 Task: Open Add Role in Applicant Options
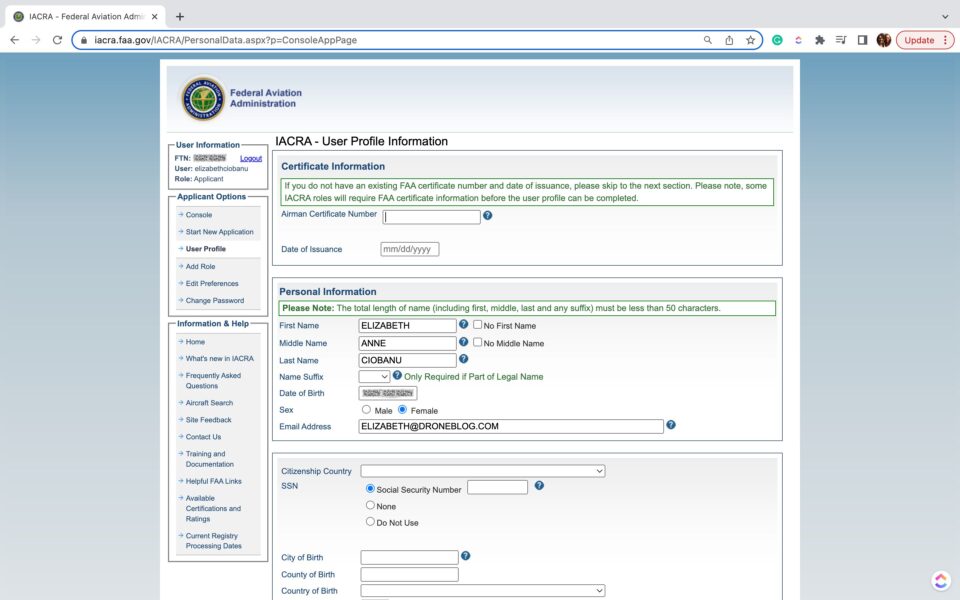click(200, 266)
